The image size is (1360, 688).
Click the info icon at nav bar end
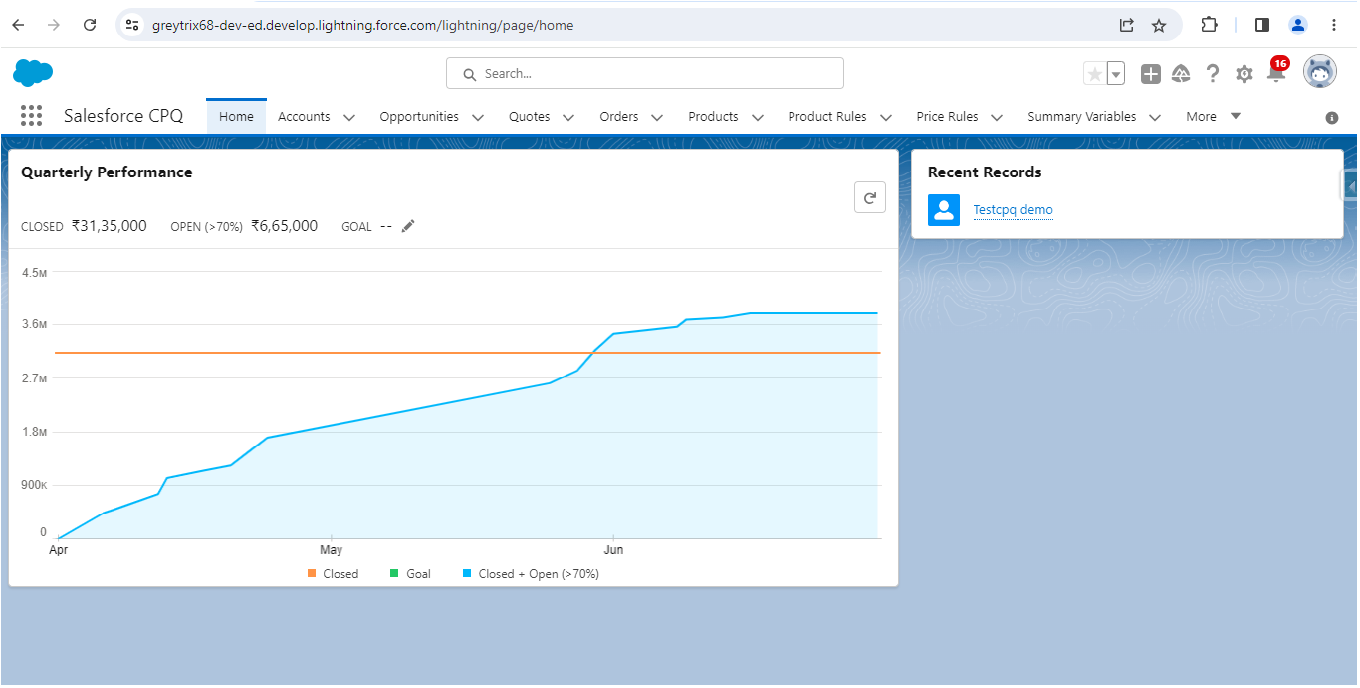click(1332, 117)
